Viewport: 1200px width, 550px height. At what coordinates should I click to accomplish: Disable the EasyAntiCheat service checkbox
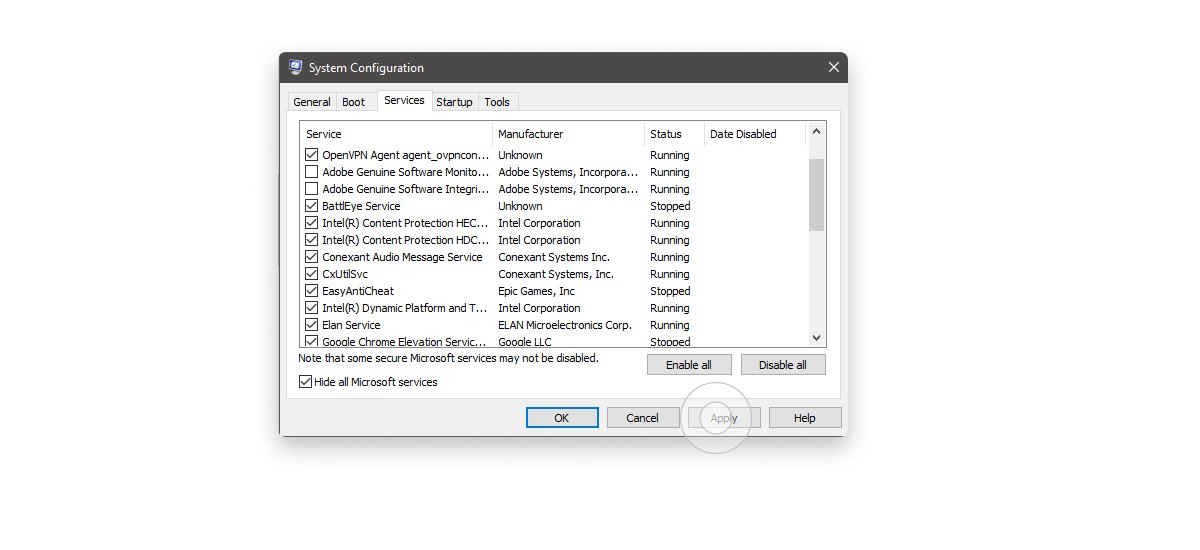(312, 291)
